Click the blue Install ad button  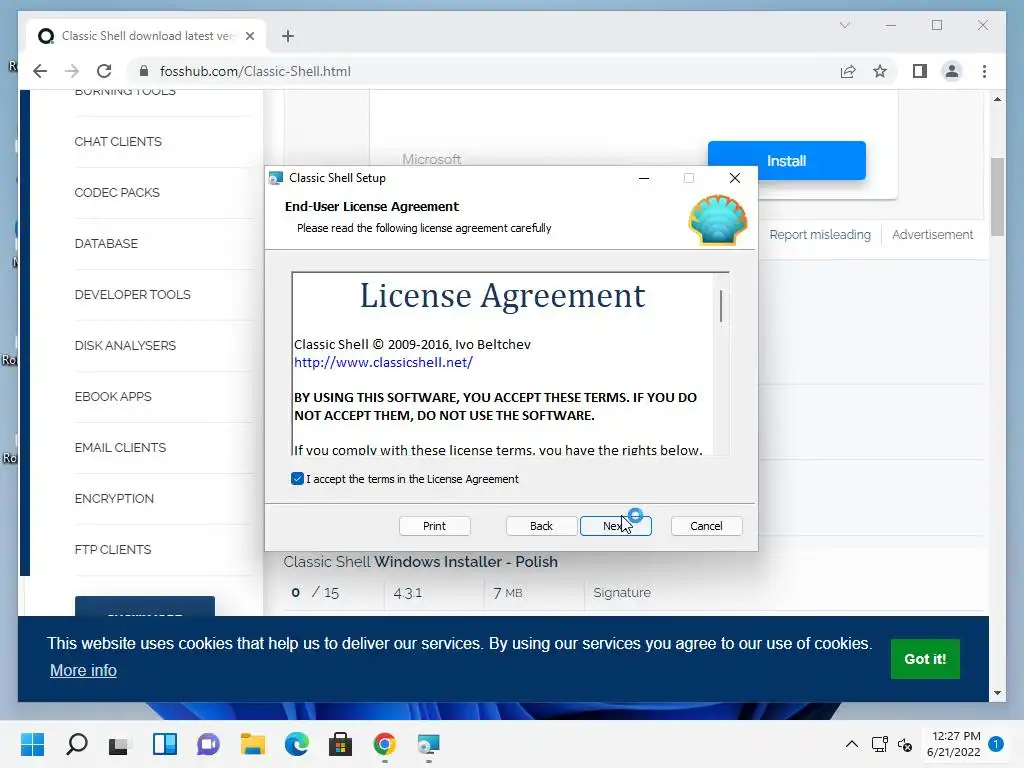(x=786, y=161)
